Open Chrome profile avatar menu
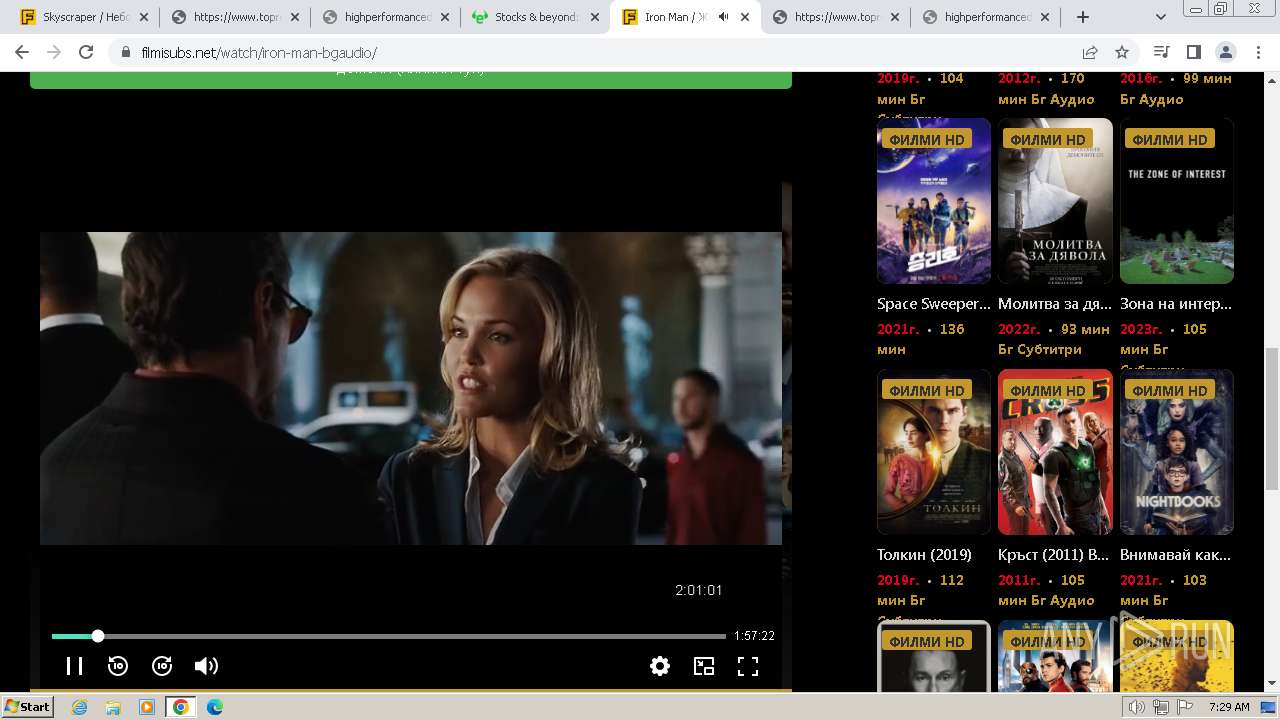The height and width of the screenshot is (720, 1280). click(x=1225, y=52)
